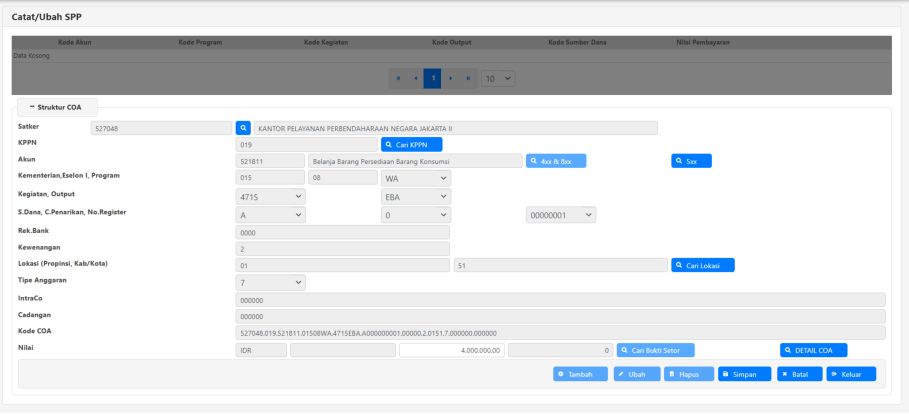Open the Tipe Anggaran dropdown
The height and width of the screenshot is (414, 909).
point(271,282)
